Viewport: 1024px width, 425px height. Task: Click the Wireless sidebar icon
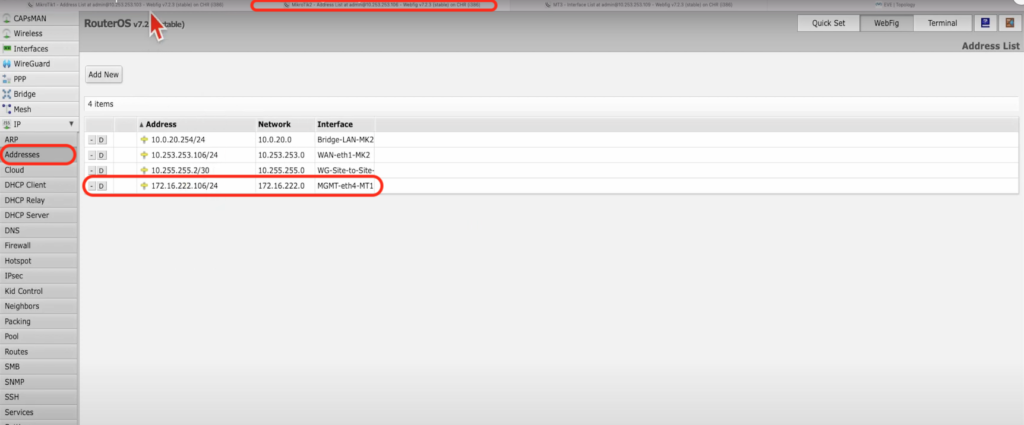[7, 33]
